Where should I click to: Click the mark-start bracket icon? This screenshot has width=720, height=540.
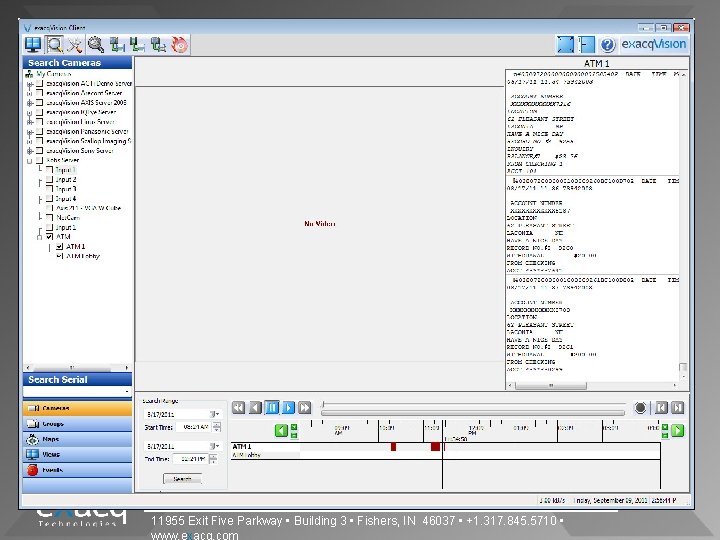(x=661, y=408)
